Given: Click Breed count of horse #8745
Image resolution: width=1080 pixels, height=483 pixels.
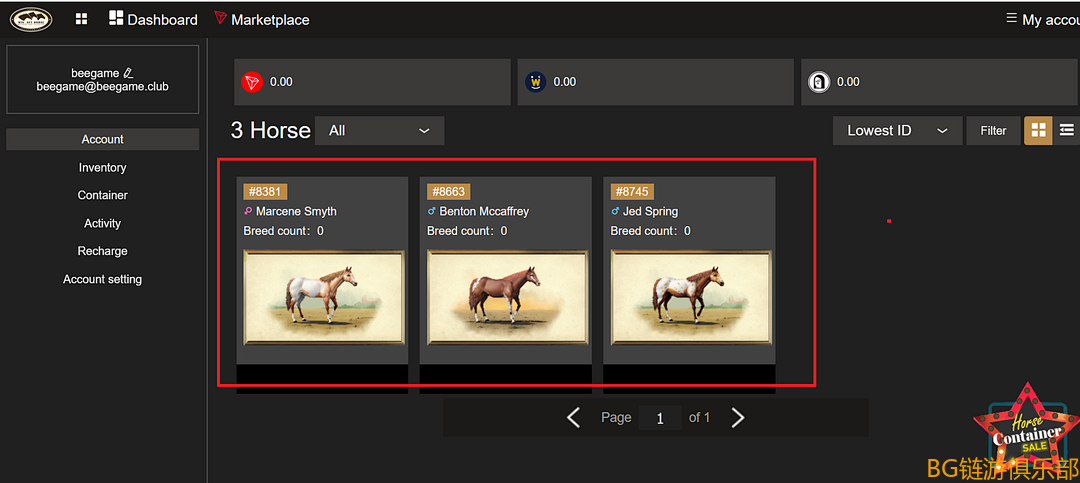Looking at the screenshot, I should tap(651, 231).
